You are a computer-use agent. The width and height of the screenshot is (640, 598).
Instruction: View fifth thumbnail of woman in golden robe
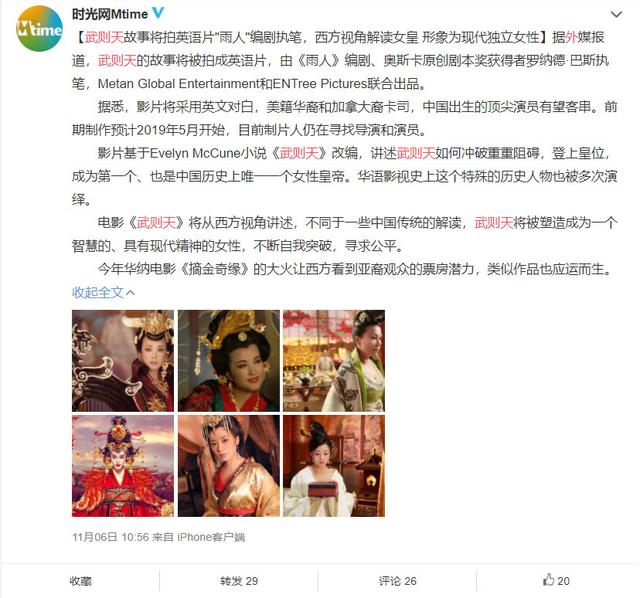pos(229,466)
